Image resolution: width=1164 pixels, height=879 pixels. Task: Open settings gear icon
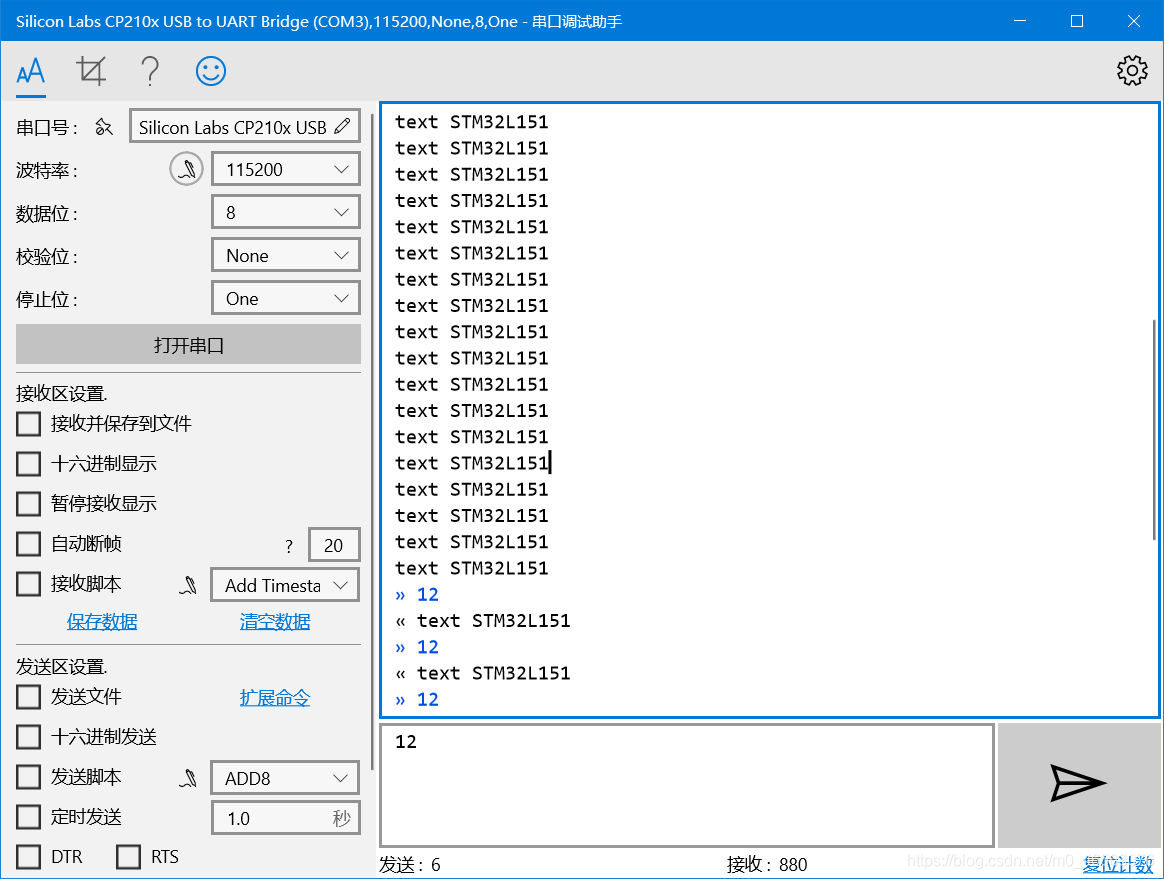(x=1132, y=71)
